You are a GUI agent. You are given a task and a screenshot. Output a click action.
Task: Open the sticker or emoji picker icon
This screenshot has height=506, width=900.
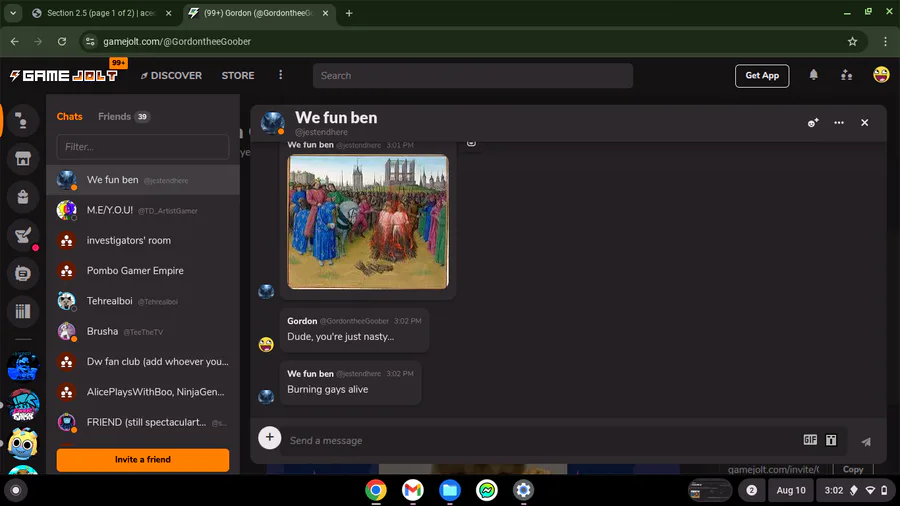pyautogui.click(x=831, y=440)
